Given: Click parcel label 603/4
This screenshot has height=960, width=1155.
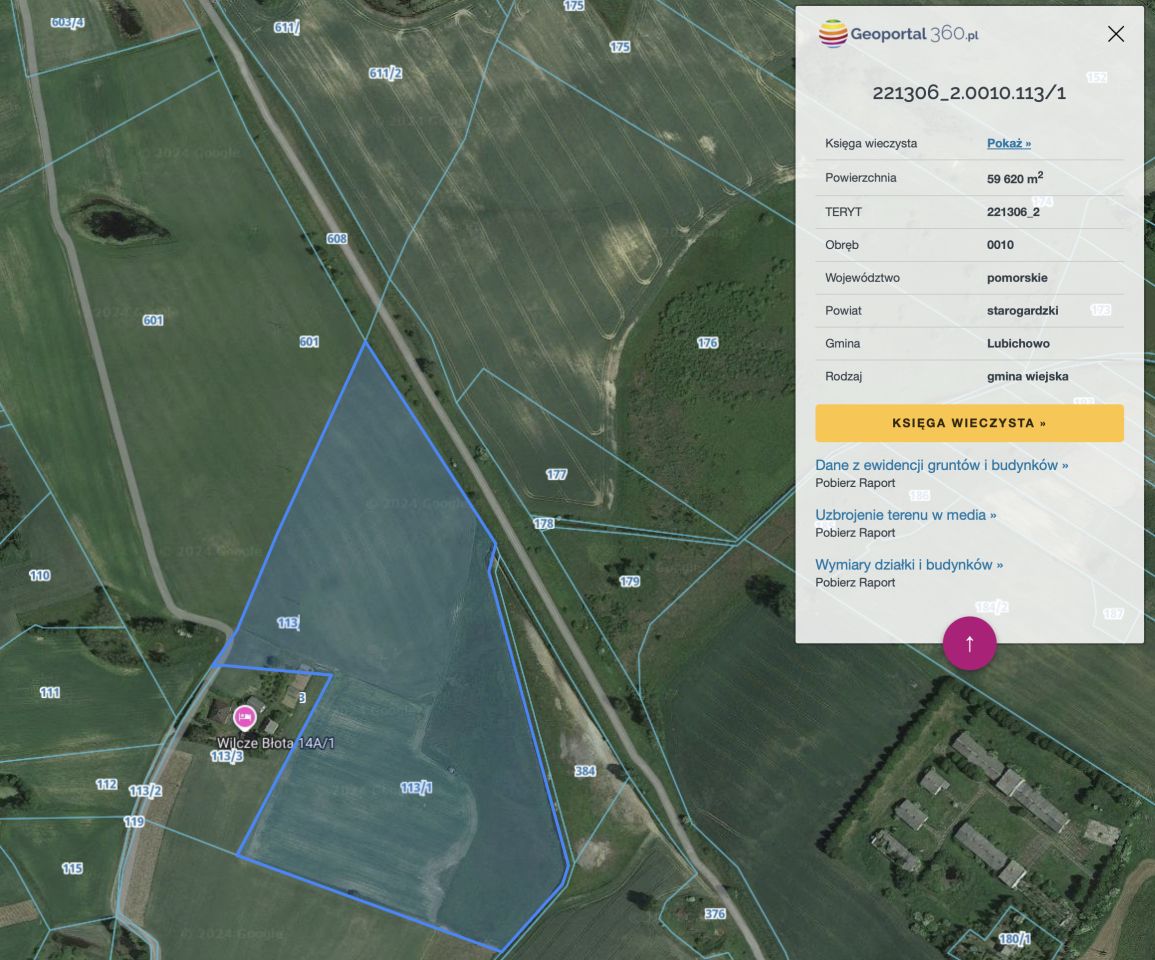Looking at the screenshot, I should tap(67, 22).
